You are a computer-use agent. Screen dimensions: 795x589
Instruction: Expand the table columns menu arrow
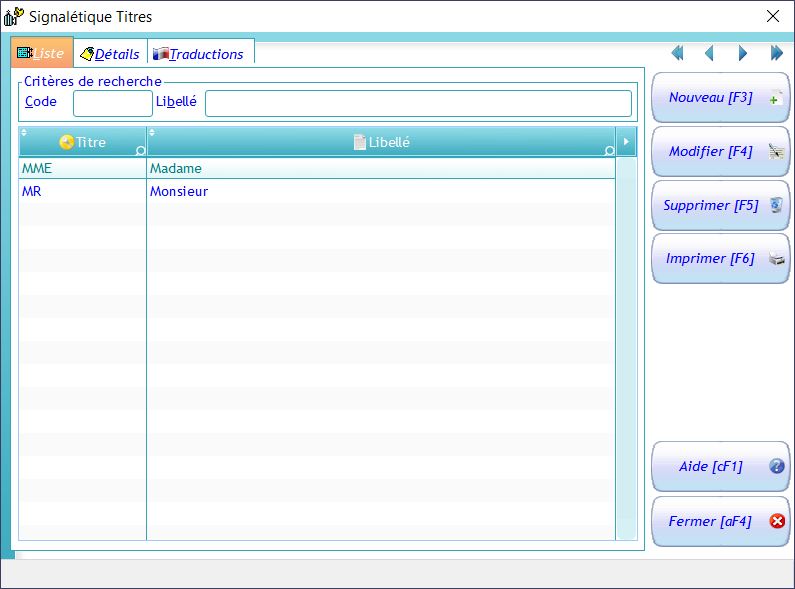coord(626,142)
